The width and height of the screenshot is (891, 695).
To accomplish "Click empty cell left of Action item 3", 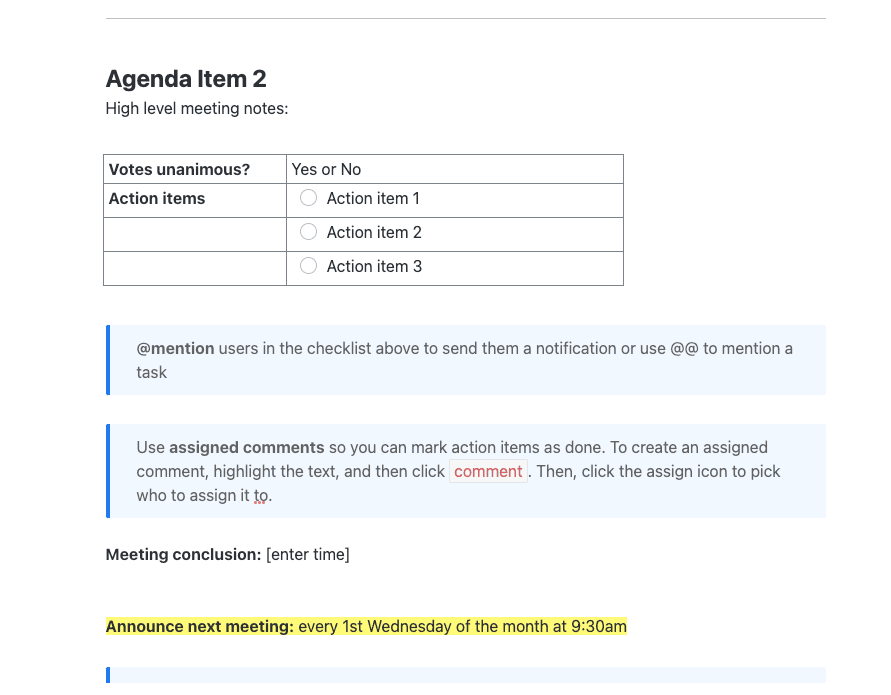I will (195, 267).
